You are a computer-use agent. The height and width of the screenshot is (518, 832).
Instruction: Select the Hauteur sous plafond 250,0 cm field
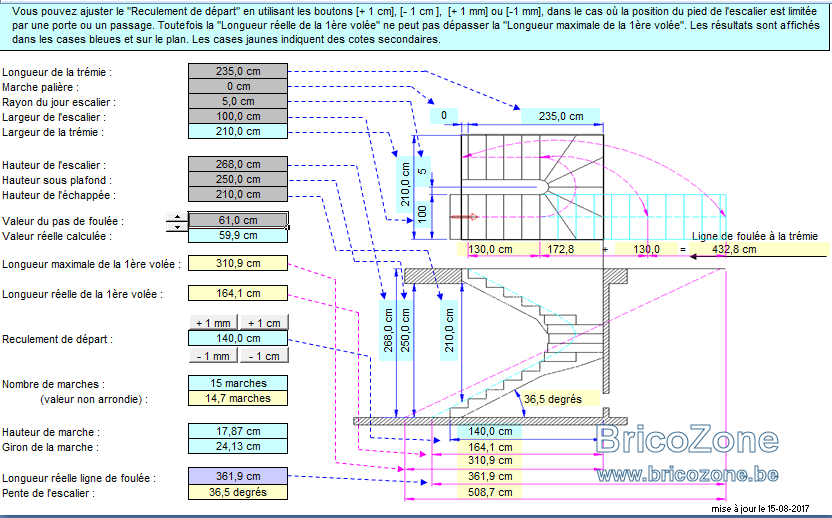pyautogui.click(x=238, y=179)
